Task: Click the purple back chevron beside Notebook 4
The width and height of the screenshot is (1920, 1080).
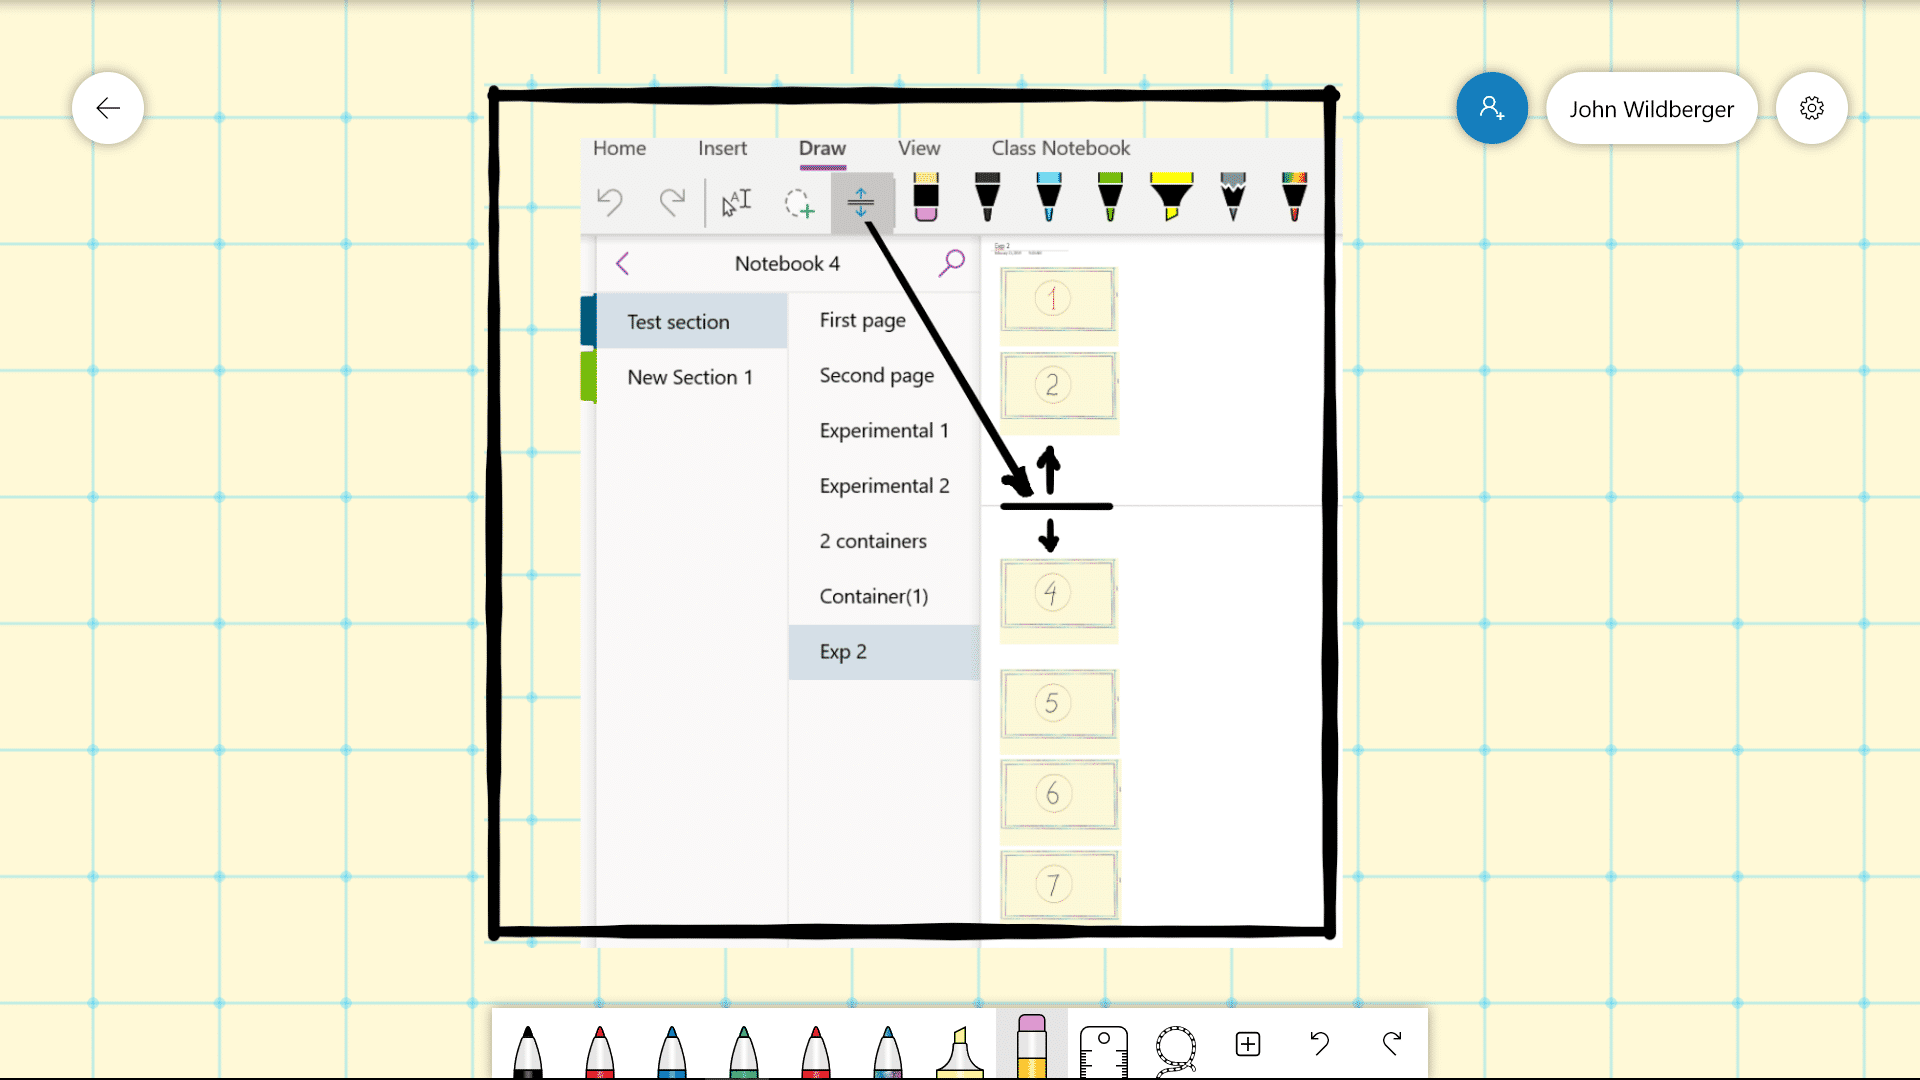Action: click(x=622, y=264)
